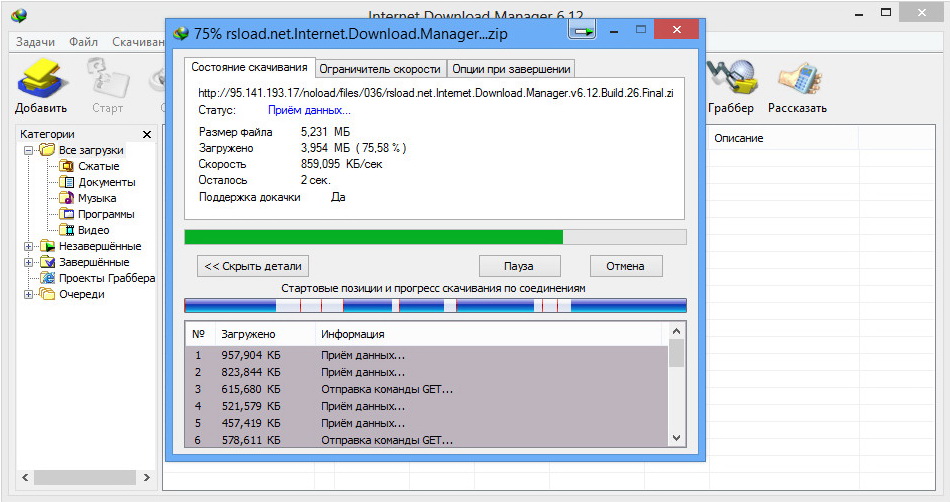Image resolution: width=950 pixels, height=502 pixels.
Task: Click the download dialog title icon
Action: pos(181,33)
